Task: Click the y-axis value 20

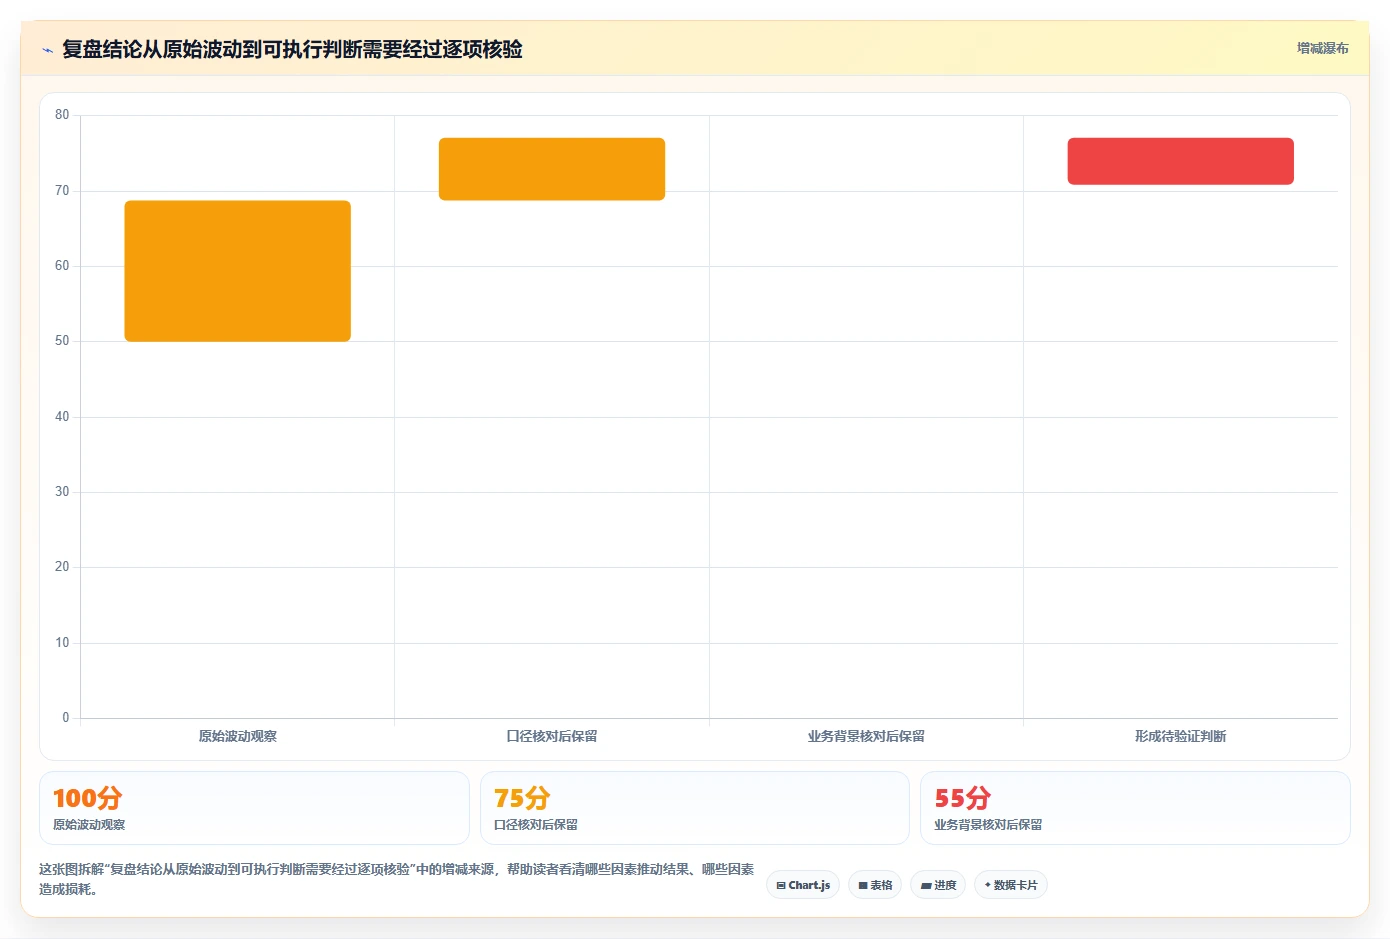Action: point(62,567)
